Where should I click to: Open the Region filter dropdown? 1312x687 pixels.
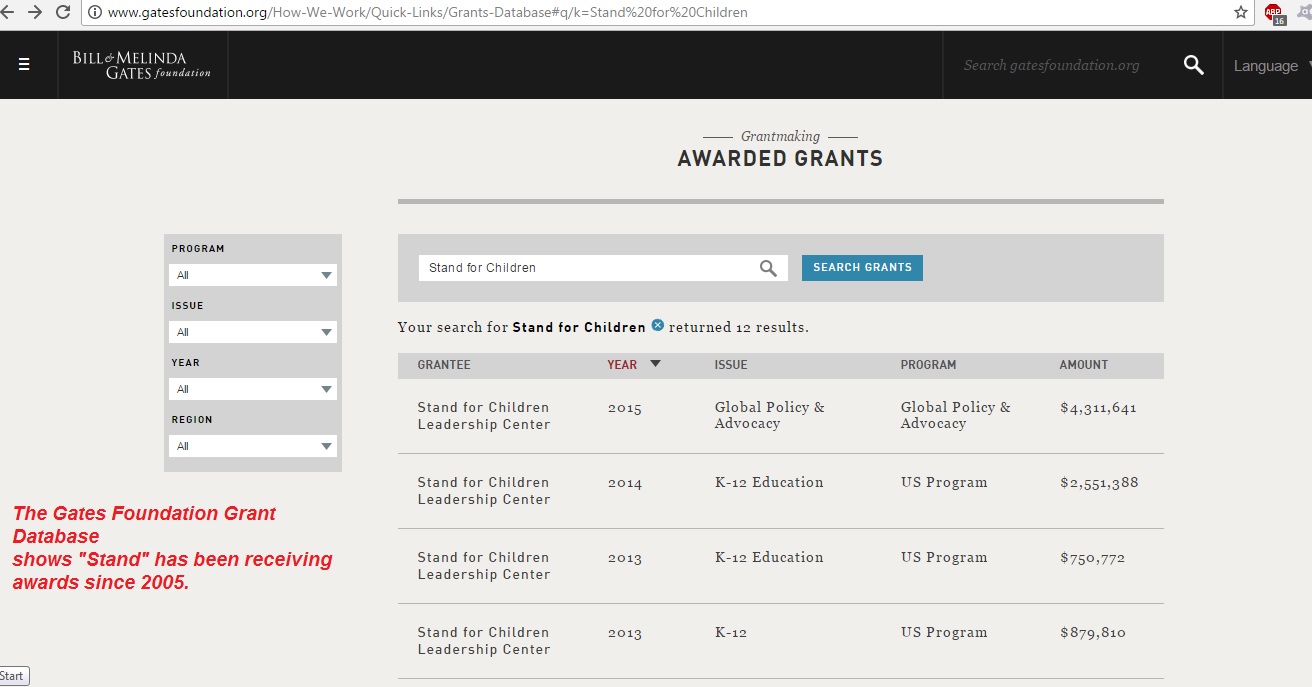point(253,446)
